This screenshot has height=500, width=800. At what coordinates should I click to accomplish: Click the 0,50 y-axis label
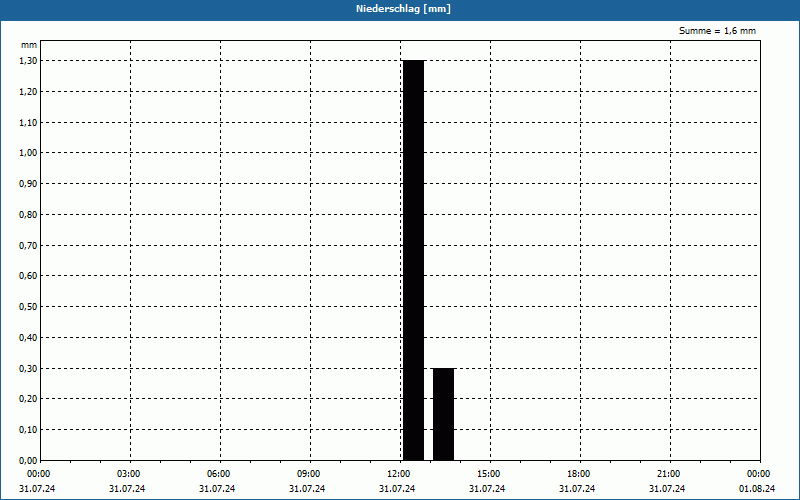[x=28, y=307]
